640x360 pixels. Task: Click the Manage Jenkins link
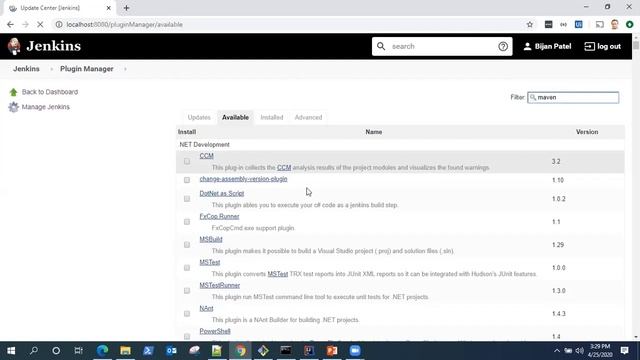(46, 107)
